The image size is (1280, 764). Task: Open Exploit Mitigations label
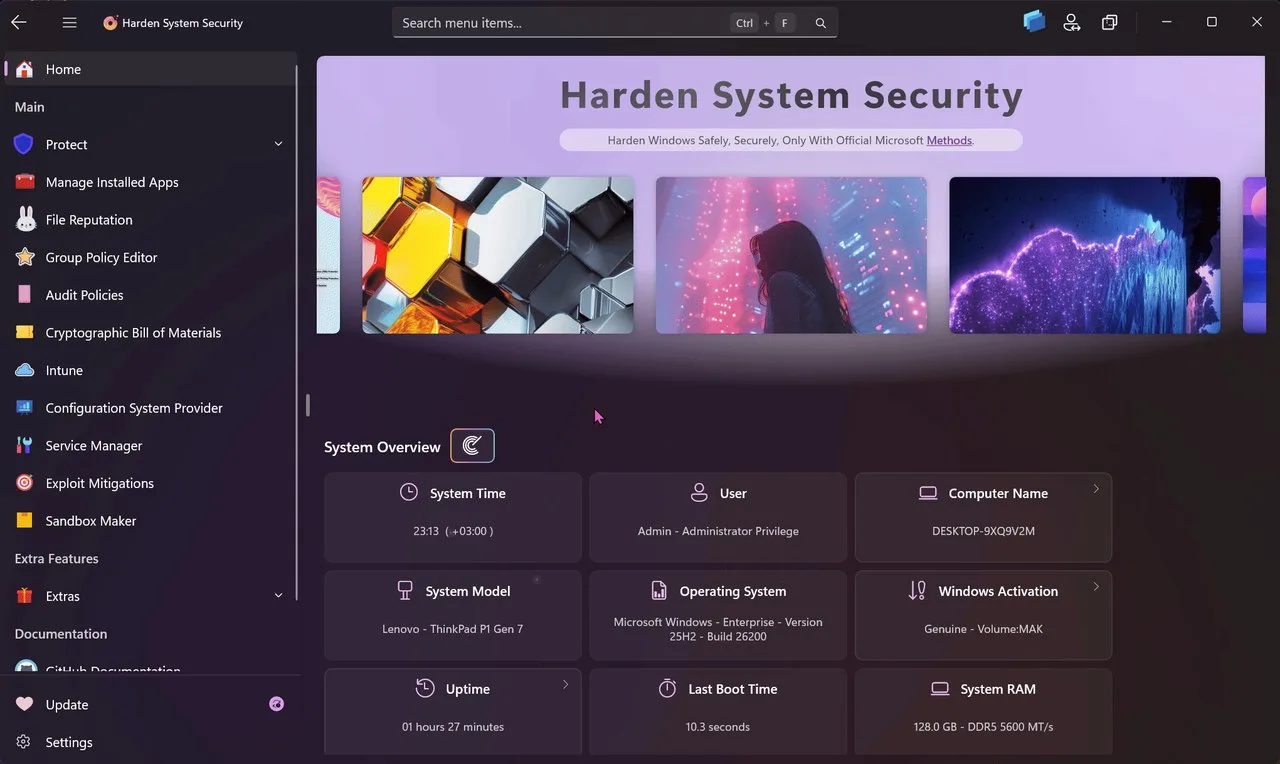pyautogui.click(x=100, y=483)
